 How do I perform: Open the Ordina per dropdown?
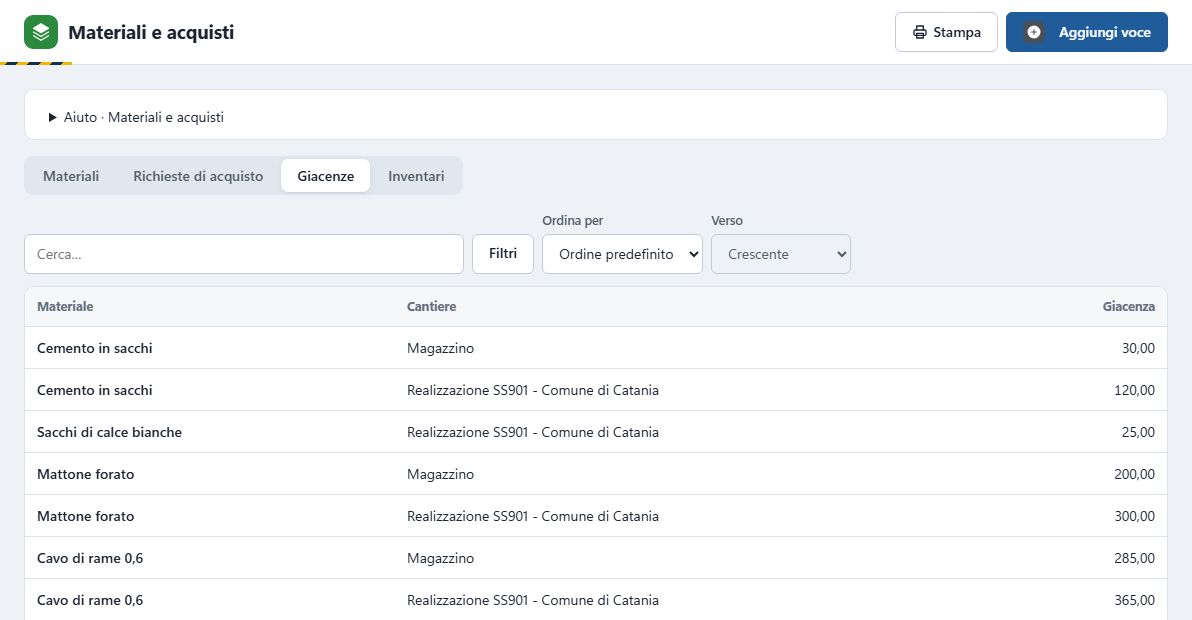coord(622,254)
